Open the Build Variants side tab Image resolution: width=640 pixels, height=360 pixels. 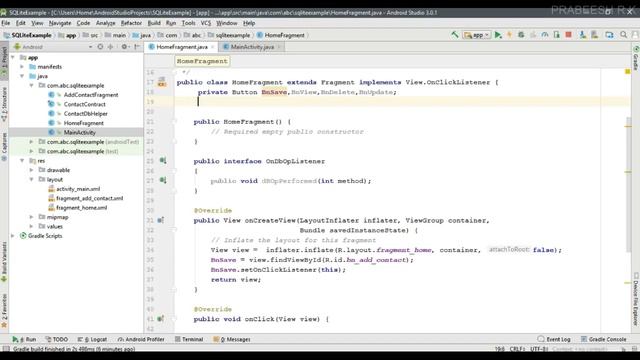[4, 262]
